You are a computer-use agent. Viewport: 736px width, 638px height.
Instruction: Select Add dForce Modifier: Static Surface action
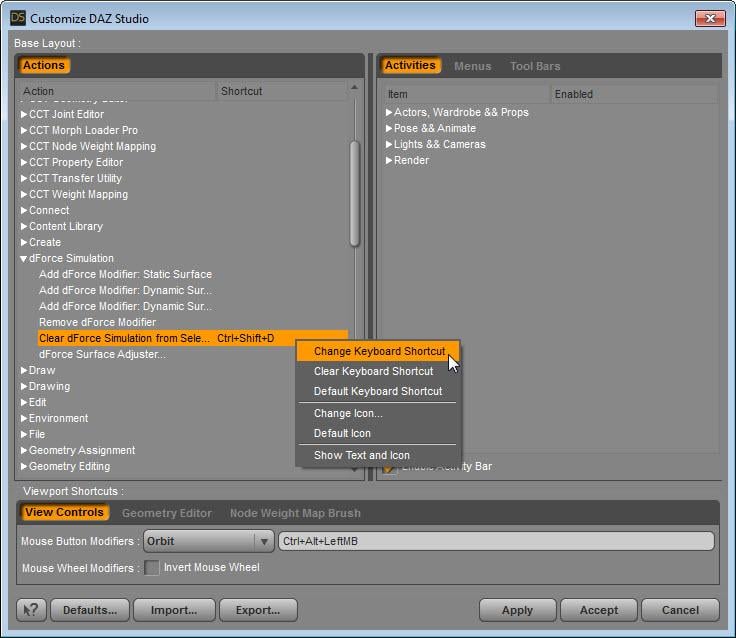tap(125, 274)
